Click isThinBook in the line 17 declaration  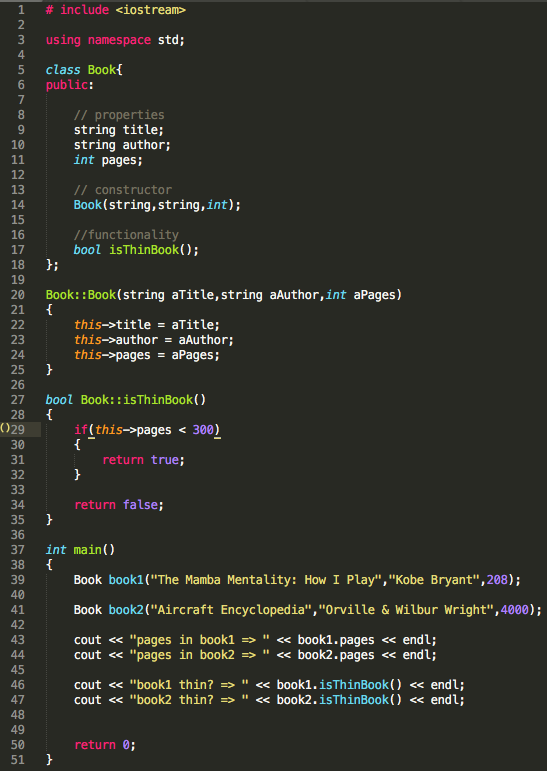point(144,250)
